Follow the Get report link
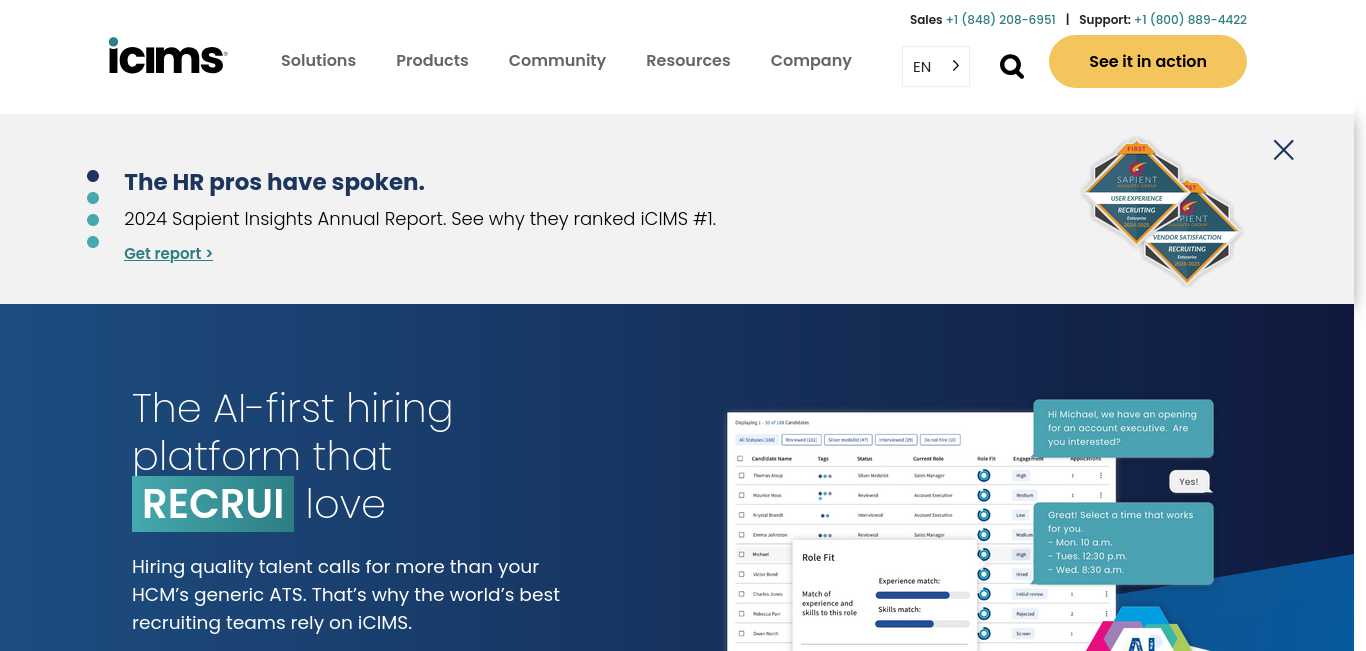The height and width of the screenshot is (651, 1366). coord(168,254)
